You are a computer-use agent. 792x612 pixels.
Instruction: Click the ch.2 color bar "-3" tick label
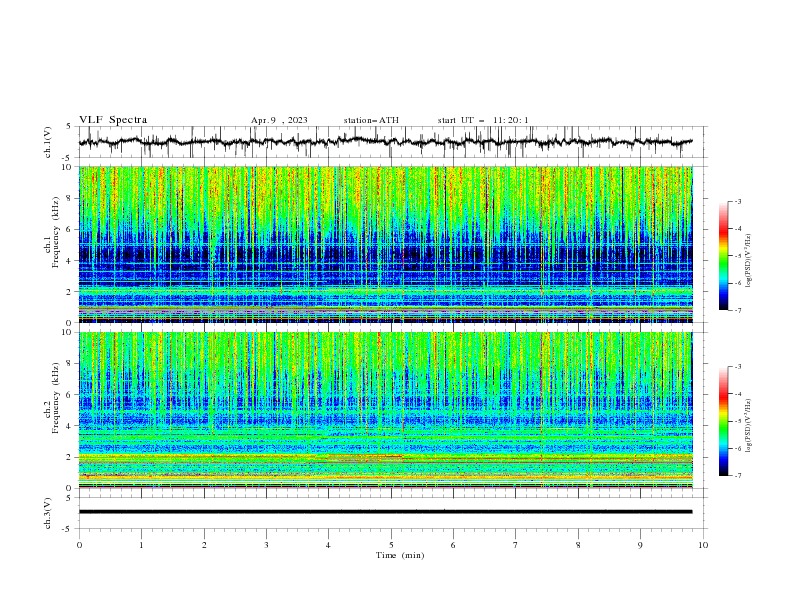click(x=738, y=367)
